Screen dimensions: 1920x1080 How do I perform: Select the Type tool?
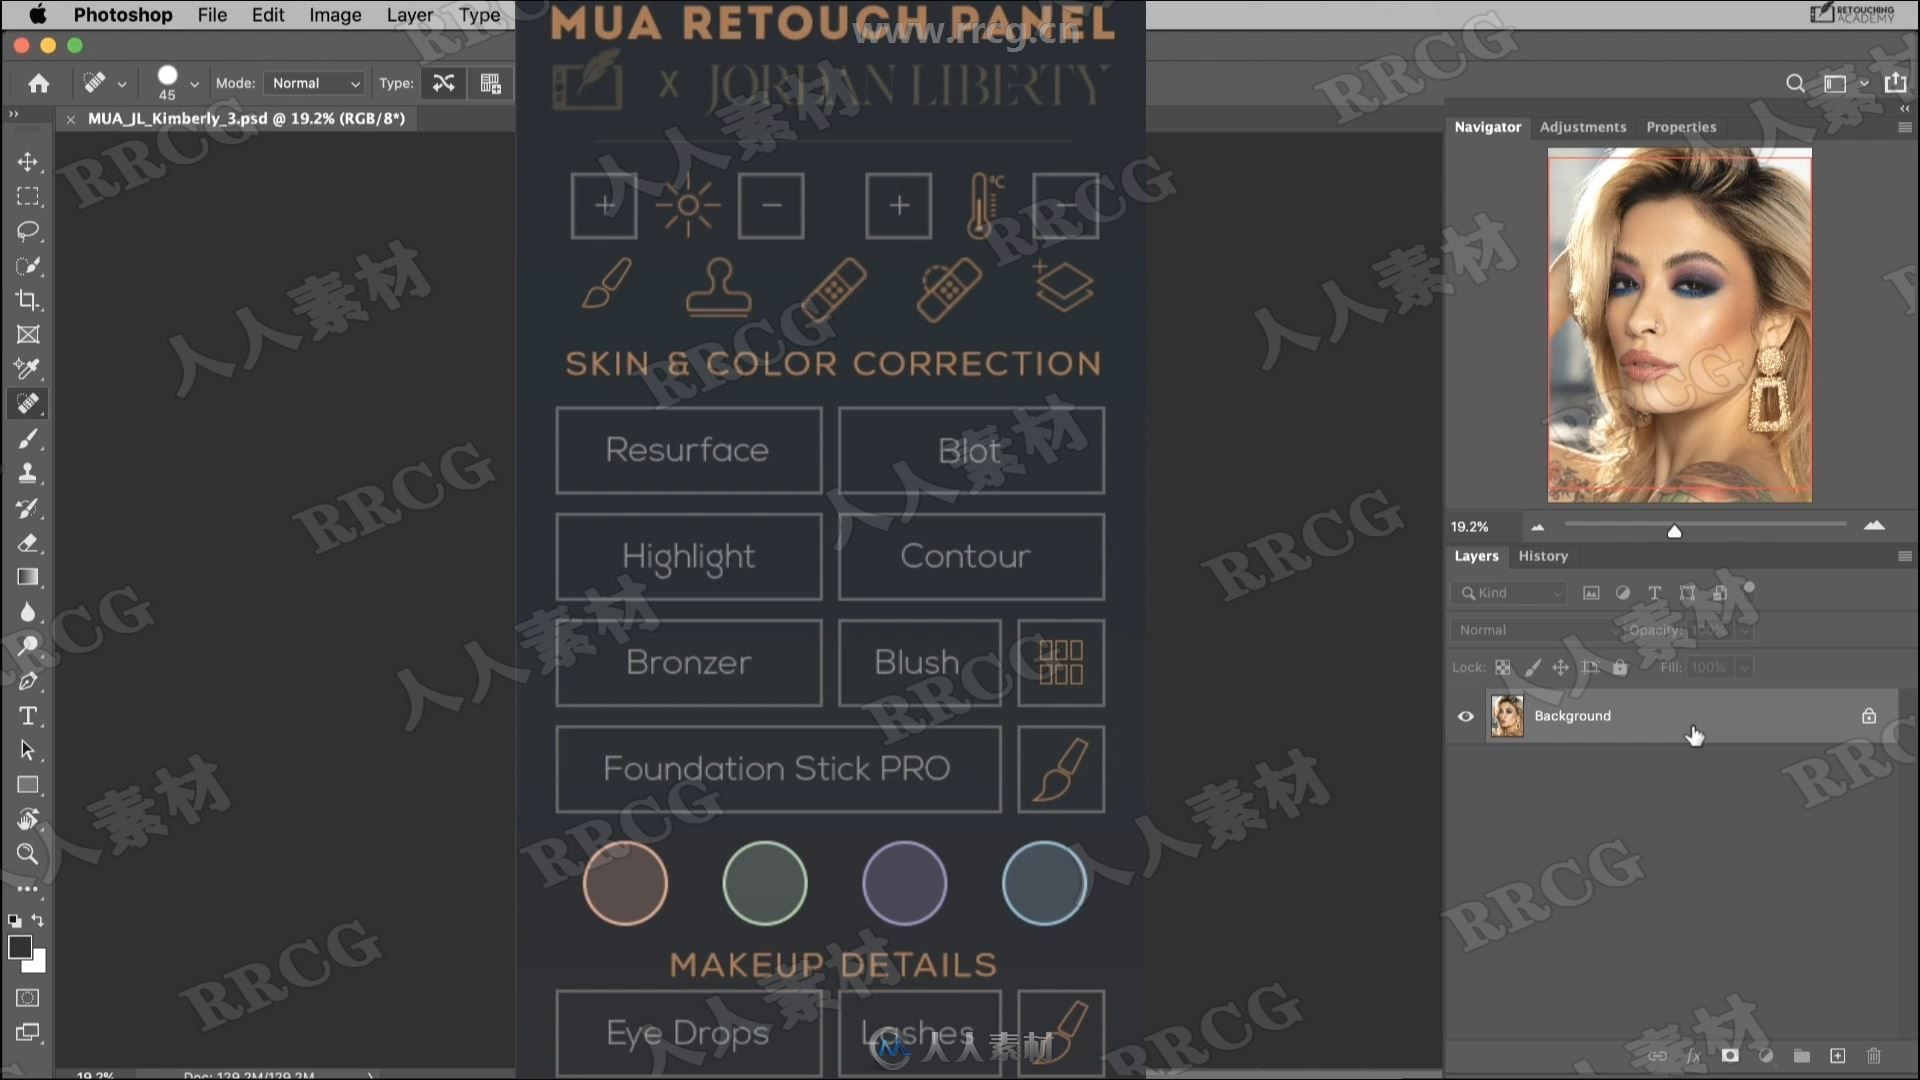(x=28, y=716)
